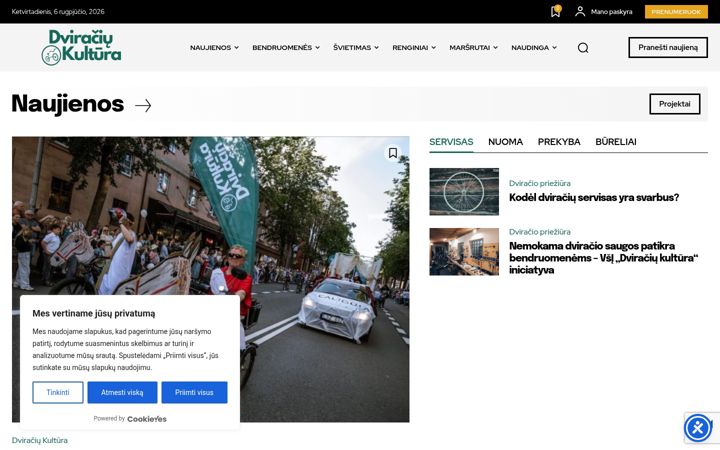Open the bicycle wheel thumbnail

pyautogui.click(x=464, y=191)
